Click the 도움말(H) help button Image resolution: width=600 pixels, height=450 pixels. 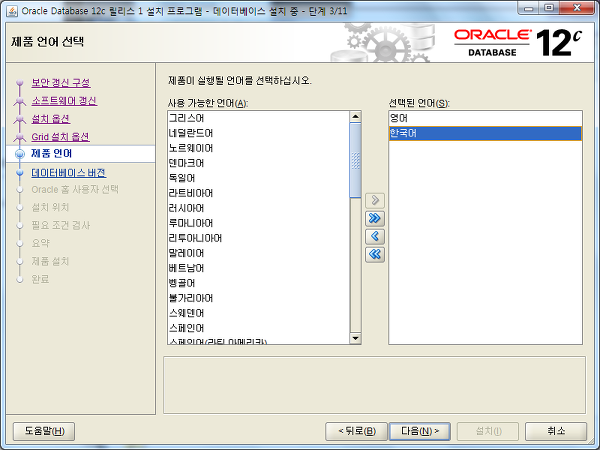click(x=44, y=431)
